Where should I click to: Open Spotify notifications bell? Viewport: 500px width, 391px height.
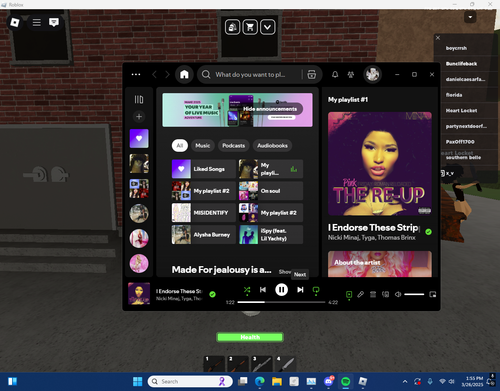335,74
